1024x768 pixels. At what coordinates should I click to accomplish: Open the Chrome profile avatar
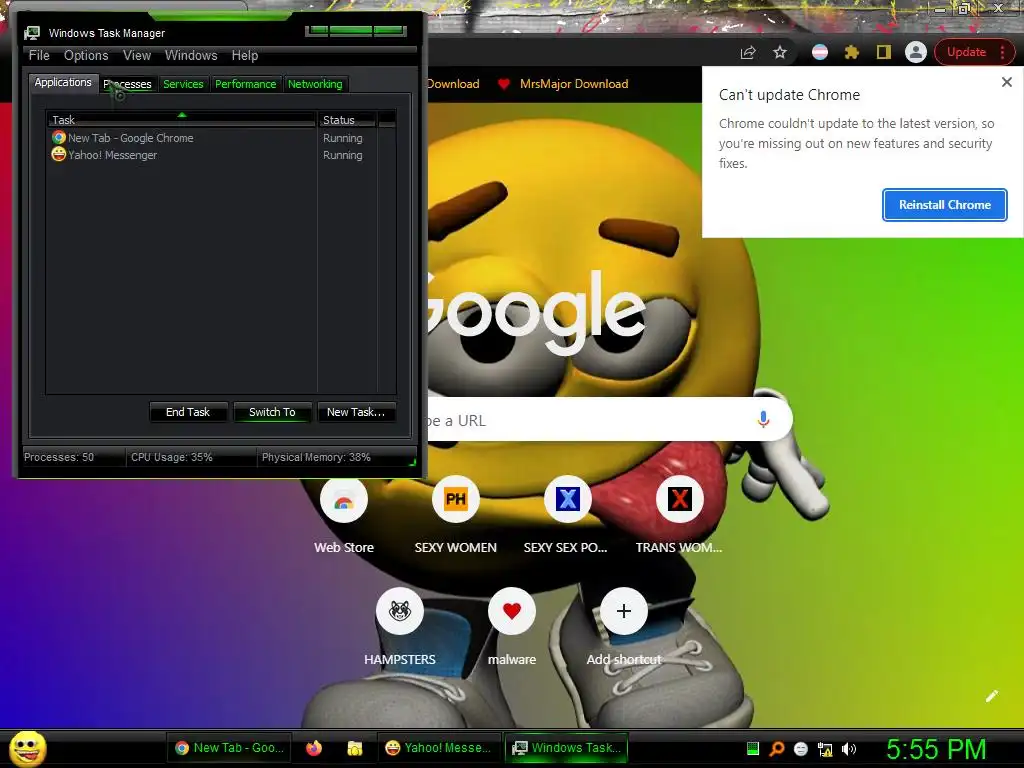pos(916,52)
